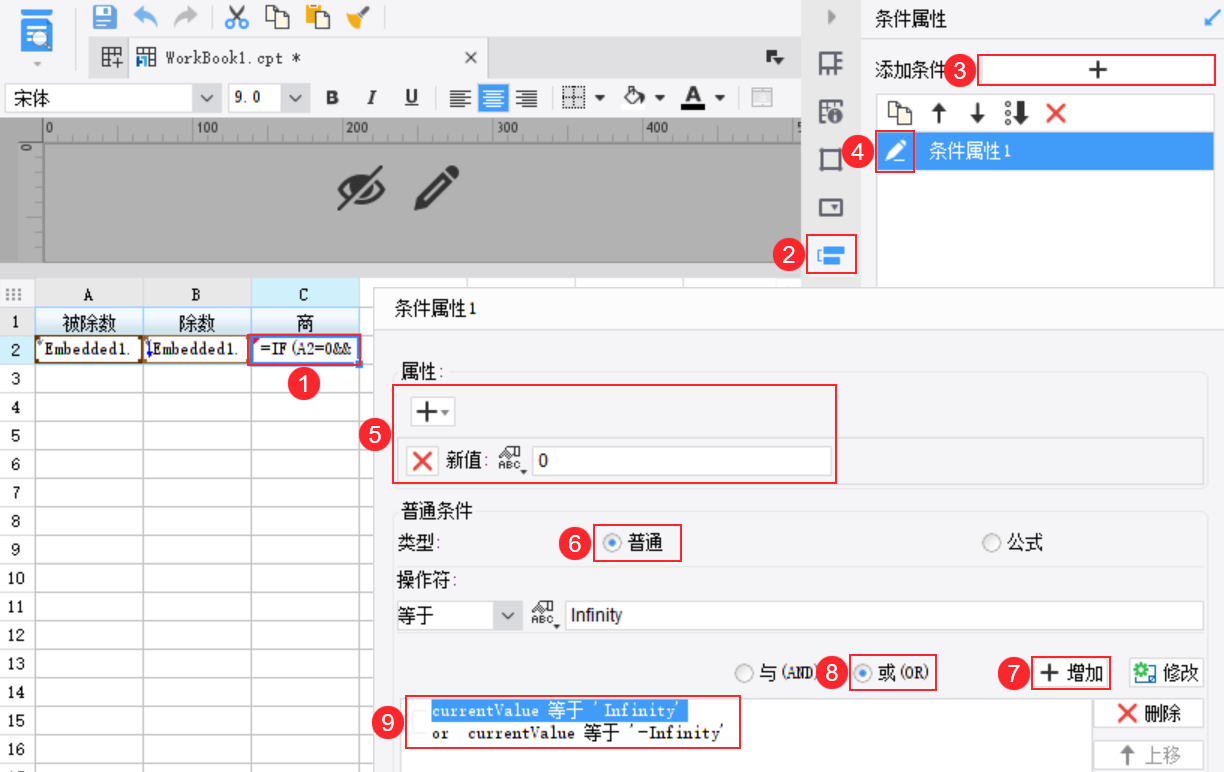This screenshot has height=772, width=1224.
Task: Collapse the right panel with the arrow icon
Action: [x=830, y=17]
